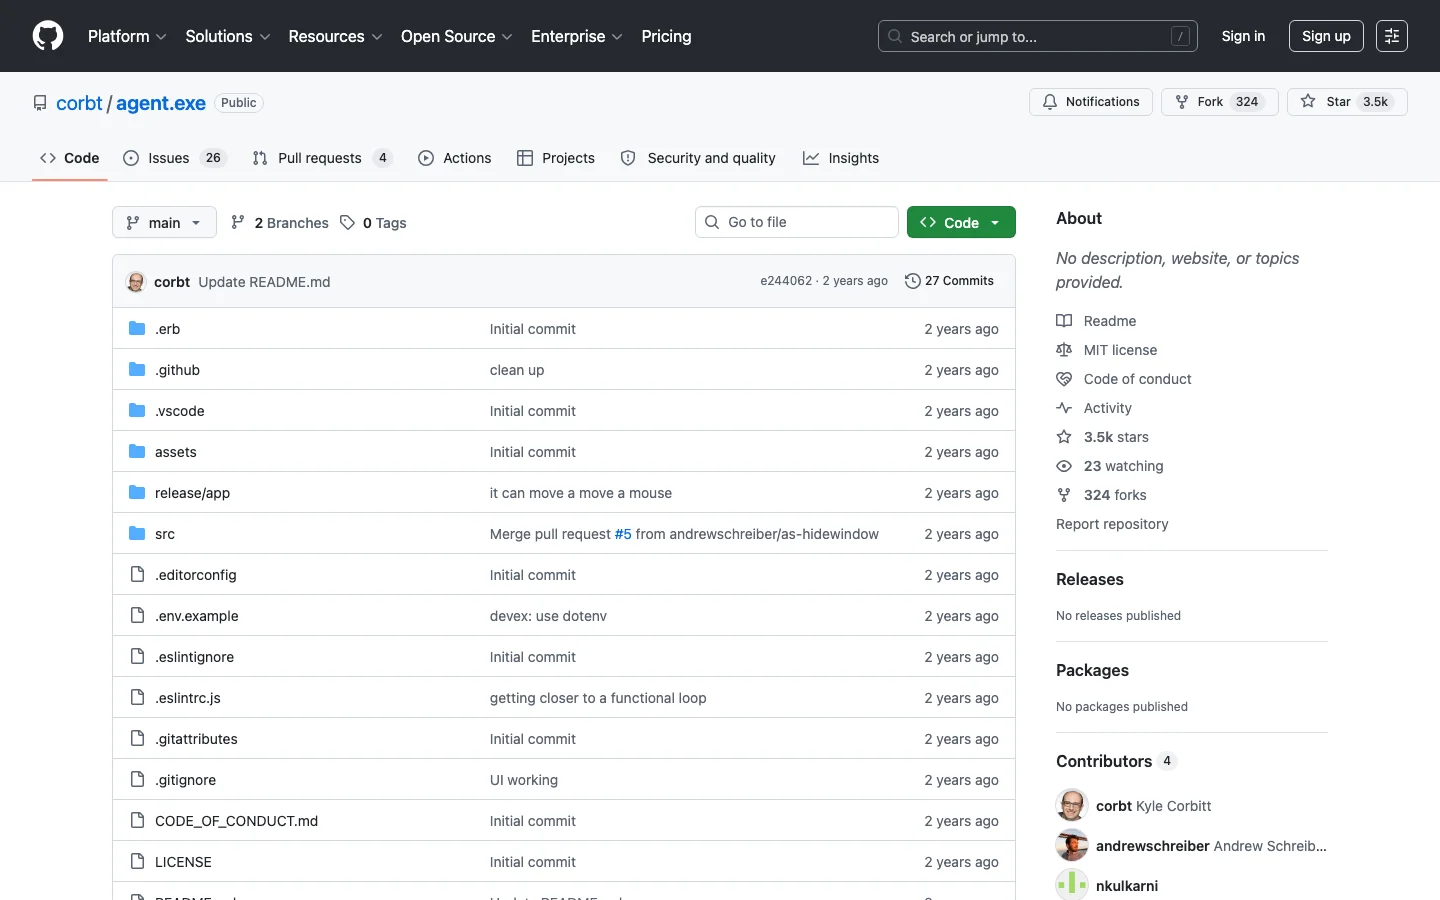Click the GitHub Octocat logo

click(48, 36)
